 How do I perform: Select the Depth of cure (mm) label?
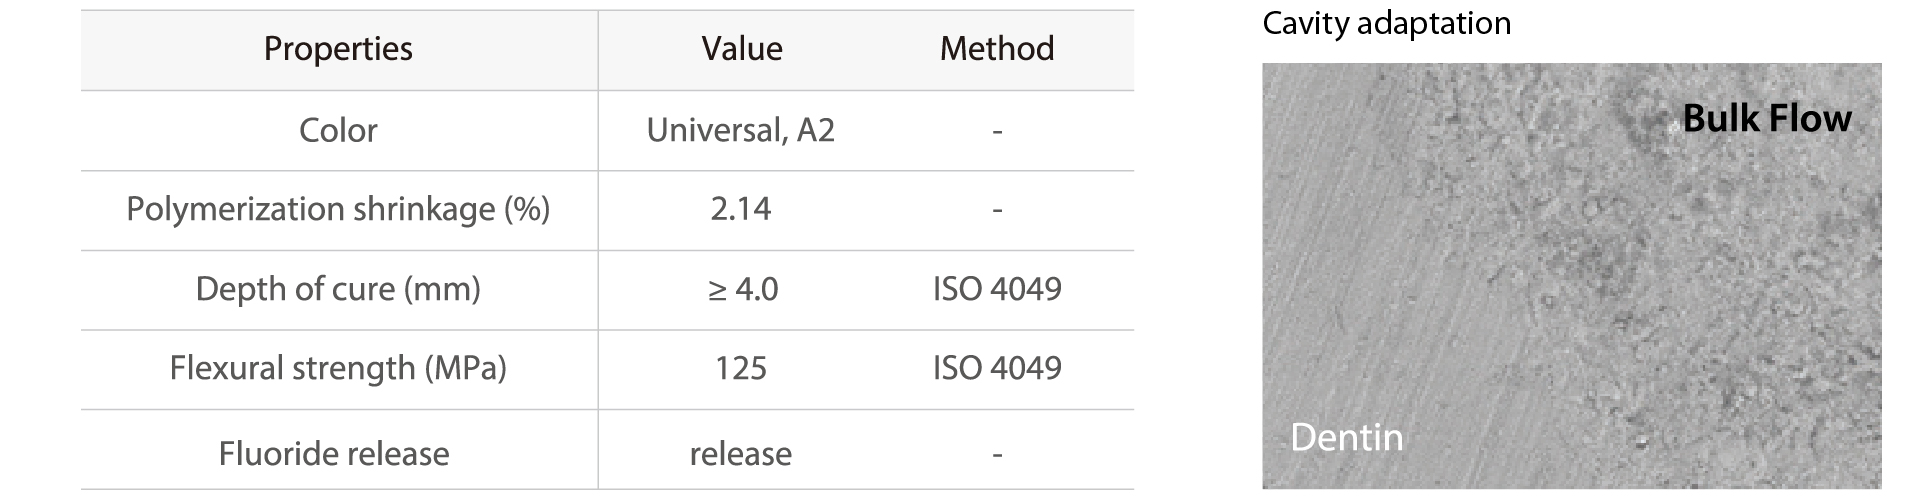pyautogui.click(x=338, y=289)
